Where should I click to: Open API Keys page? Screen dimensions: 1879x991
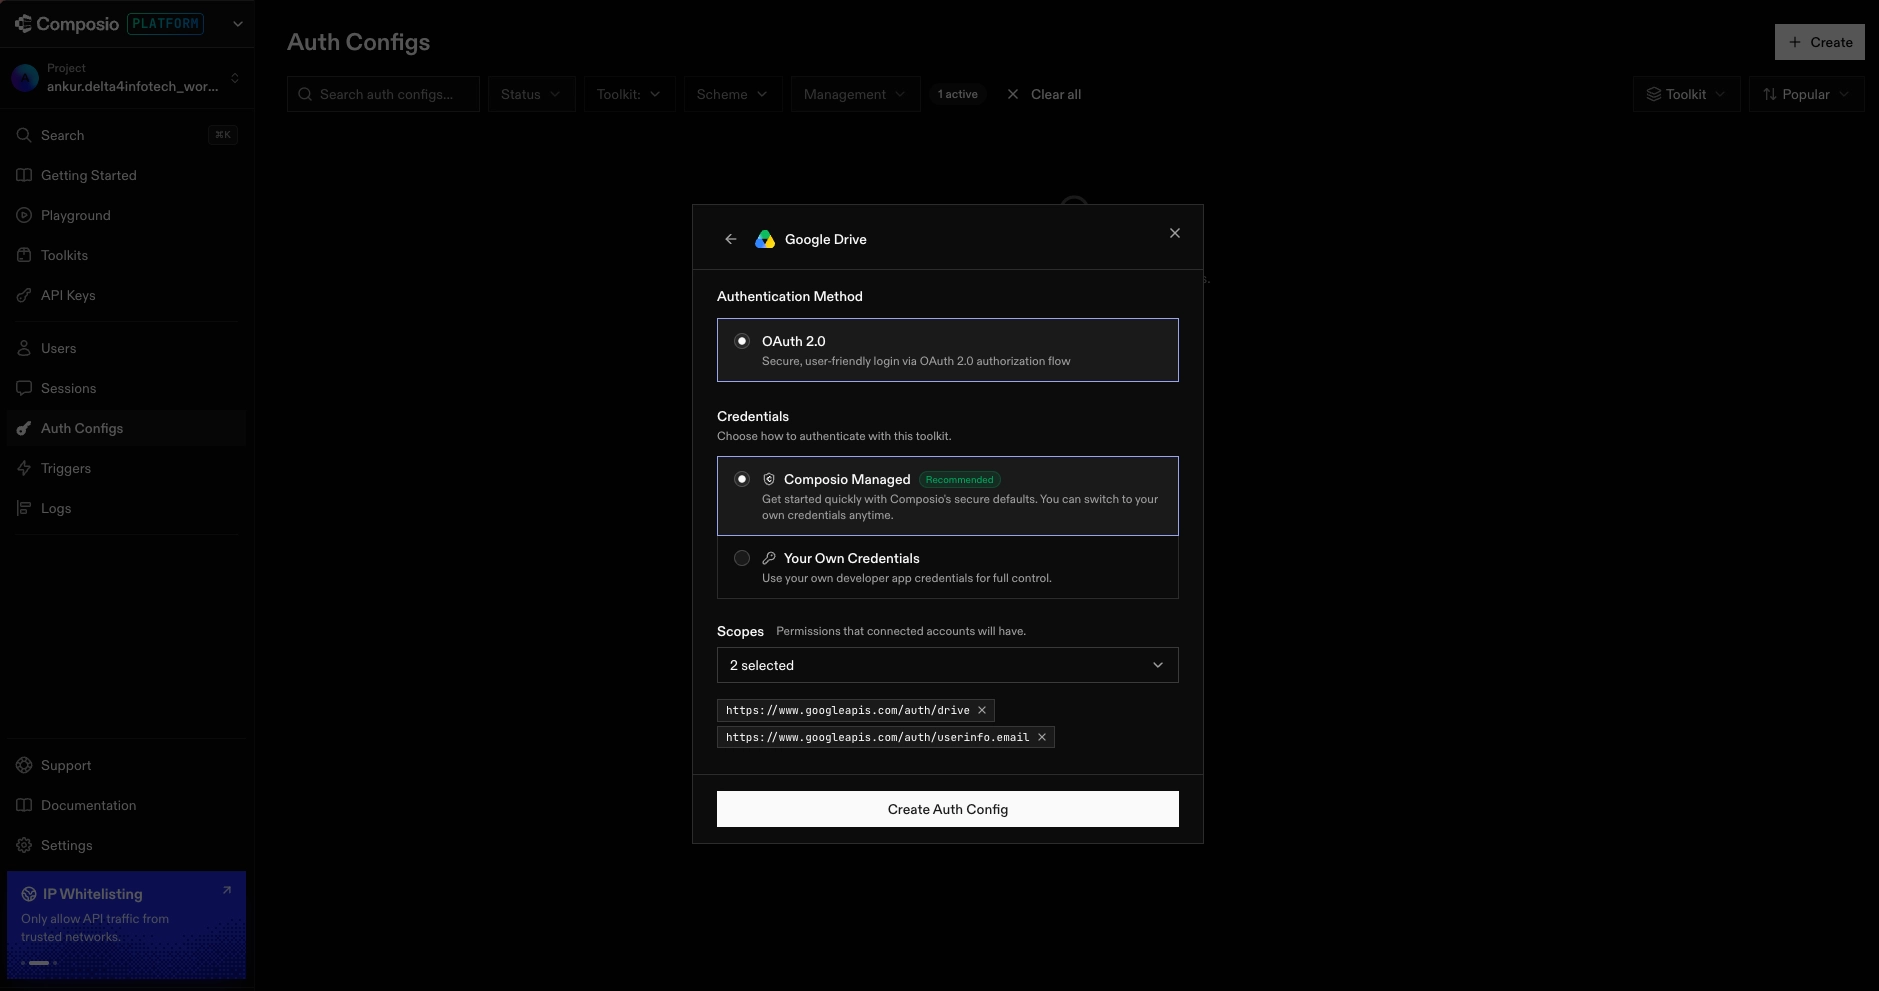(126, 295)
